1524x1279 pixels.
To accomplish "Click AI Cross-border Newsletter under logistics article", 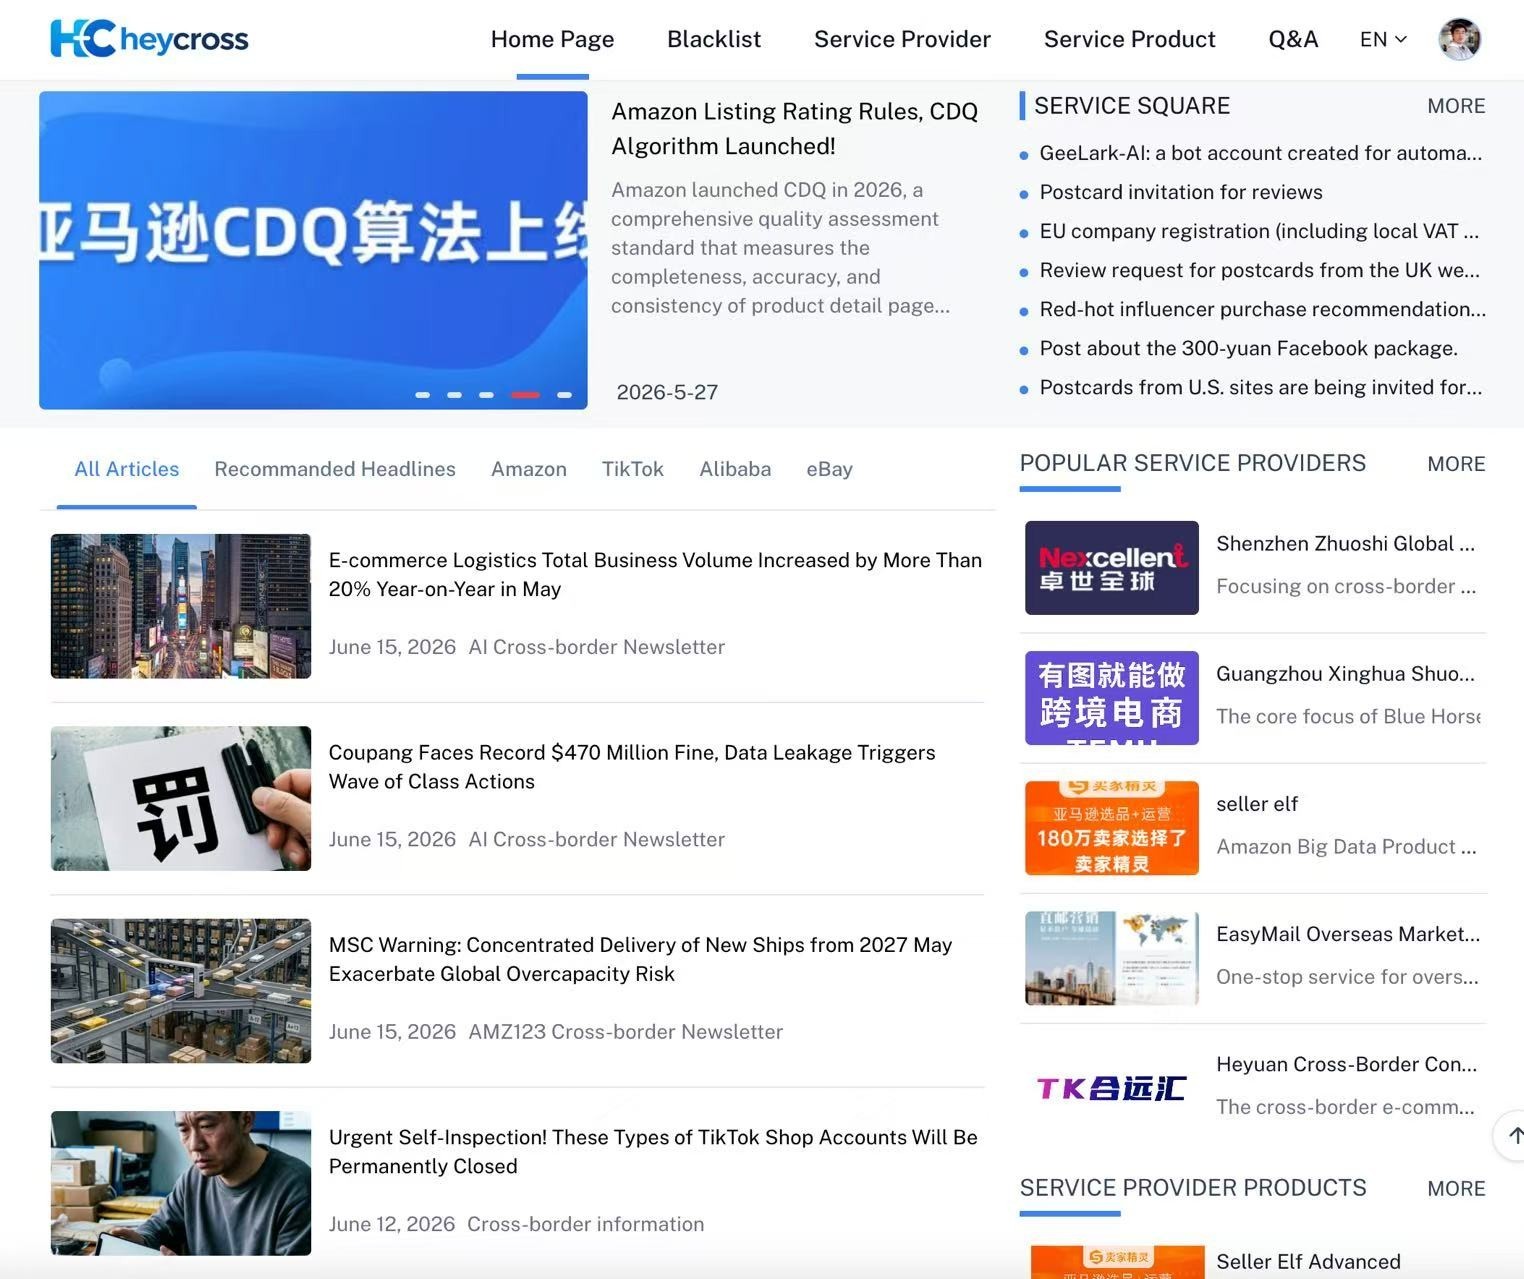I will 597,647.
